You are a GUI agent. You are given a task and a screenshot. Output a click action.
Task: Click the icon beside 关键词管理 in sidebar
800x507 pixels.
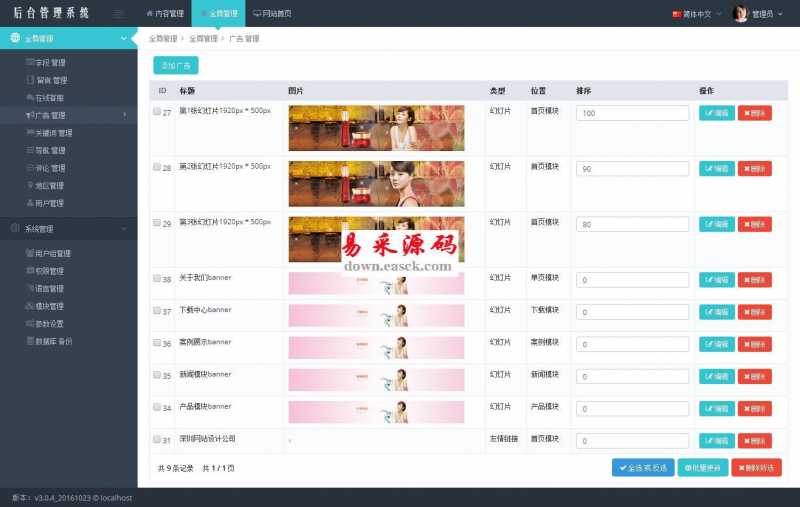click(30, 133)
